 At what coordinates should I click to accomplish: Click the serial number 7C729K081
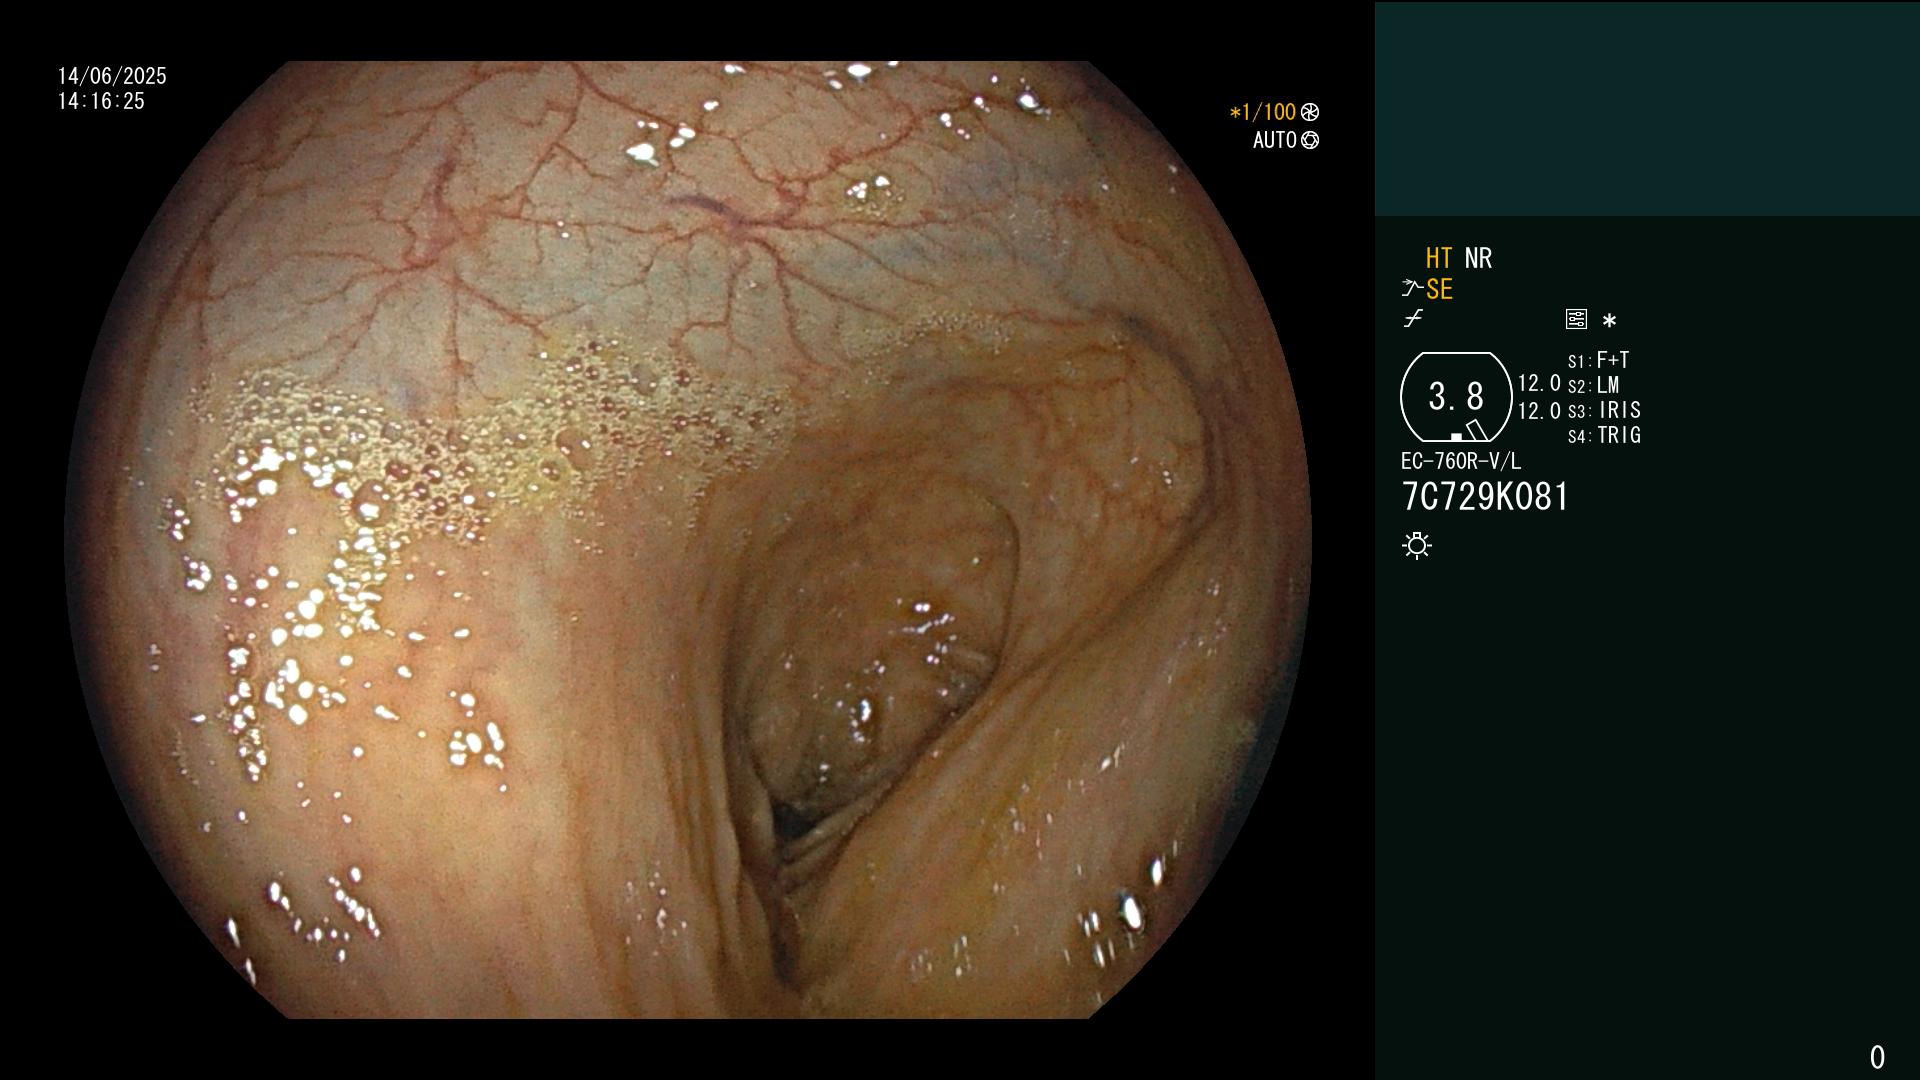pyautogui.click(x=1486, y=497)
